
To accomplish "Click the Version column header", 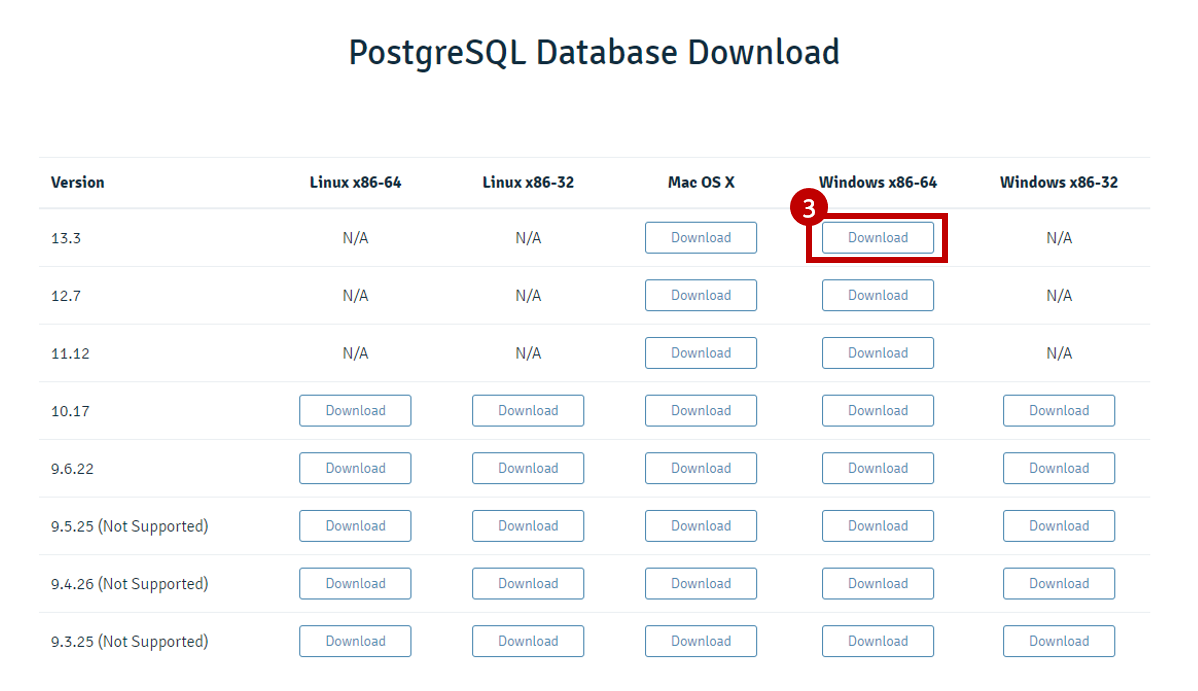I will coord(77,183).
